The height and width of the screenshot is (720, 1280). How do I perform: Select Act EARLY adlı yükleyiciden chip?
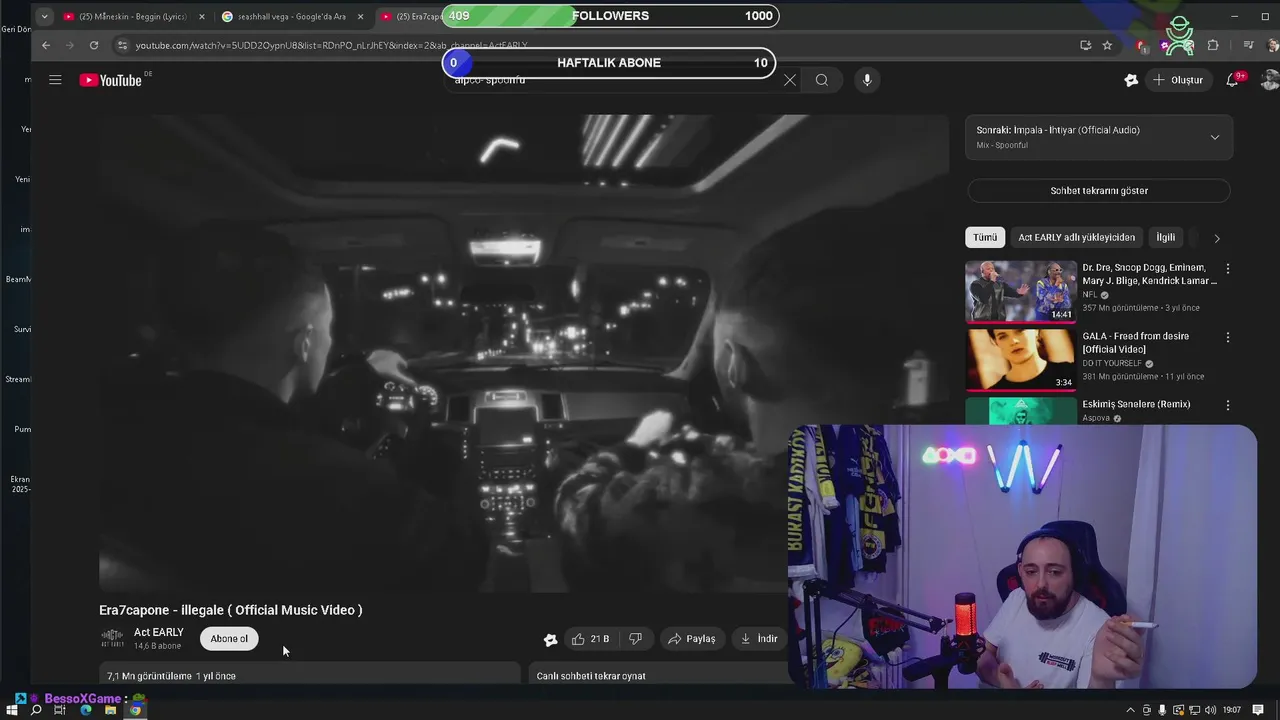pos(1076,237)
